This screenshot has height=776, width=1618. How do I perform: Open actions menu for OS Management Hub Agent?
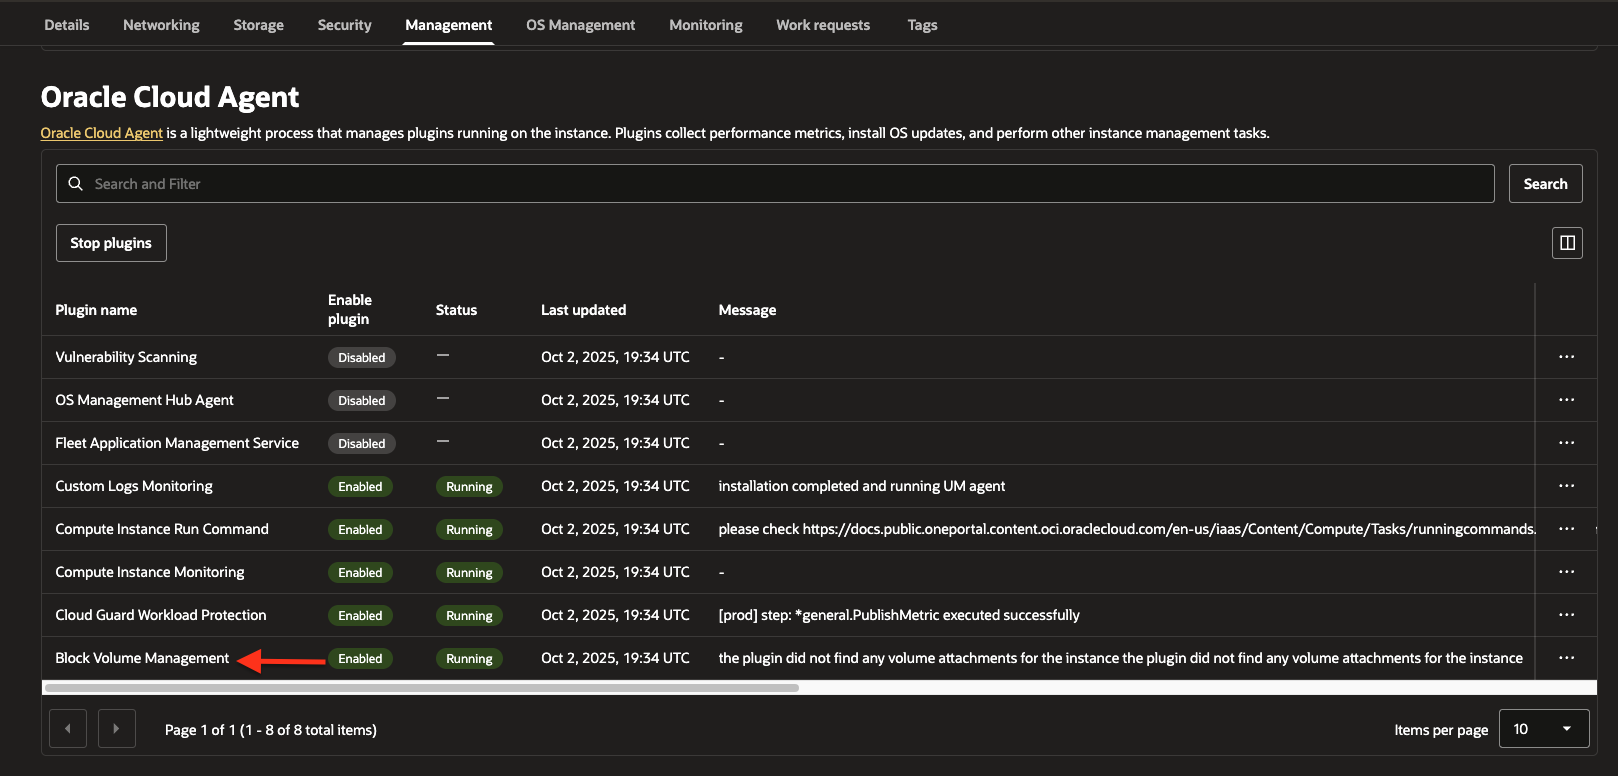pyautogui.click(x=1566, y=400)
